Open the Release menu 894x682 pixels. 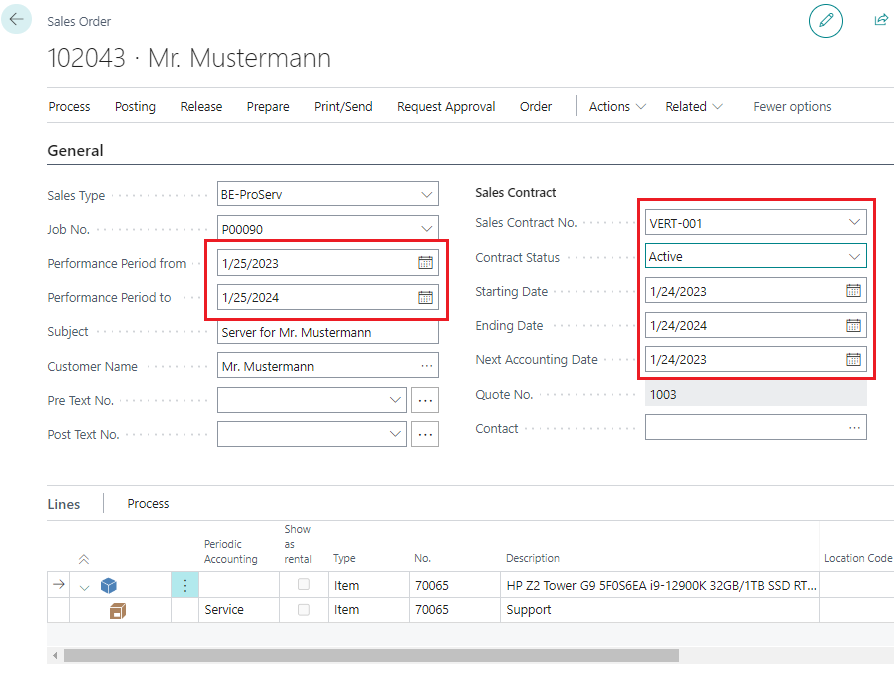[x=201, y=107]
